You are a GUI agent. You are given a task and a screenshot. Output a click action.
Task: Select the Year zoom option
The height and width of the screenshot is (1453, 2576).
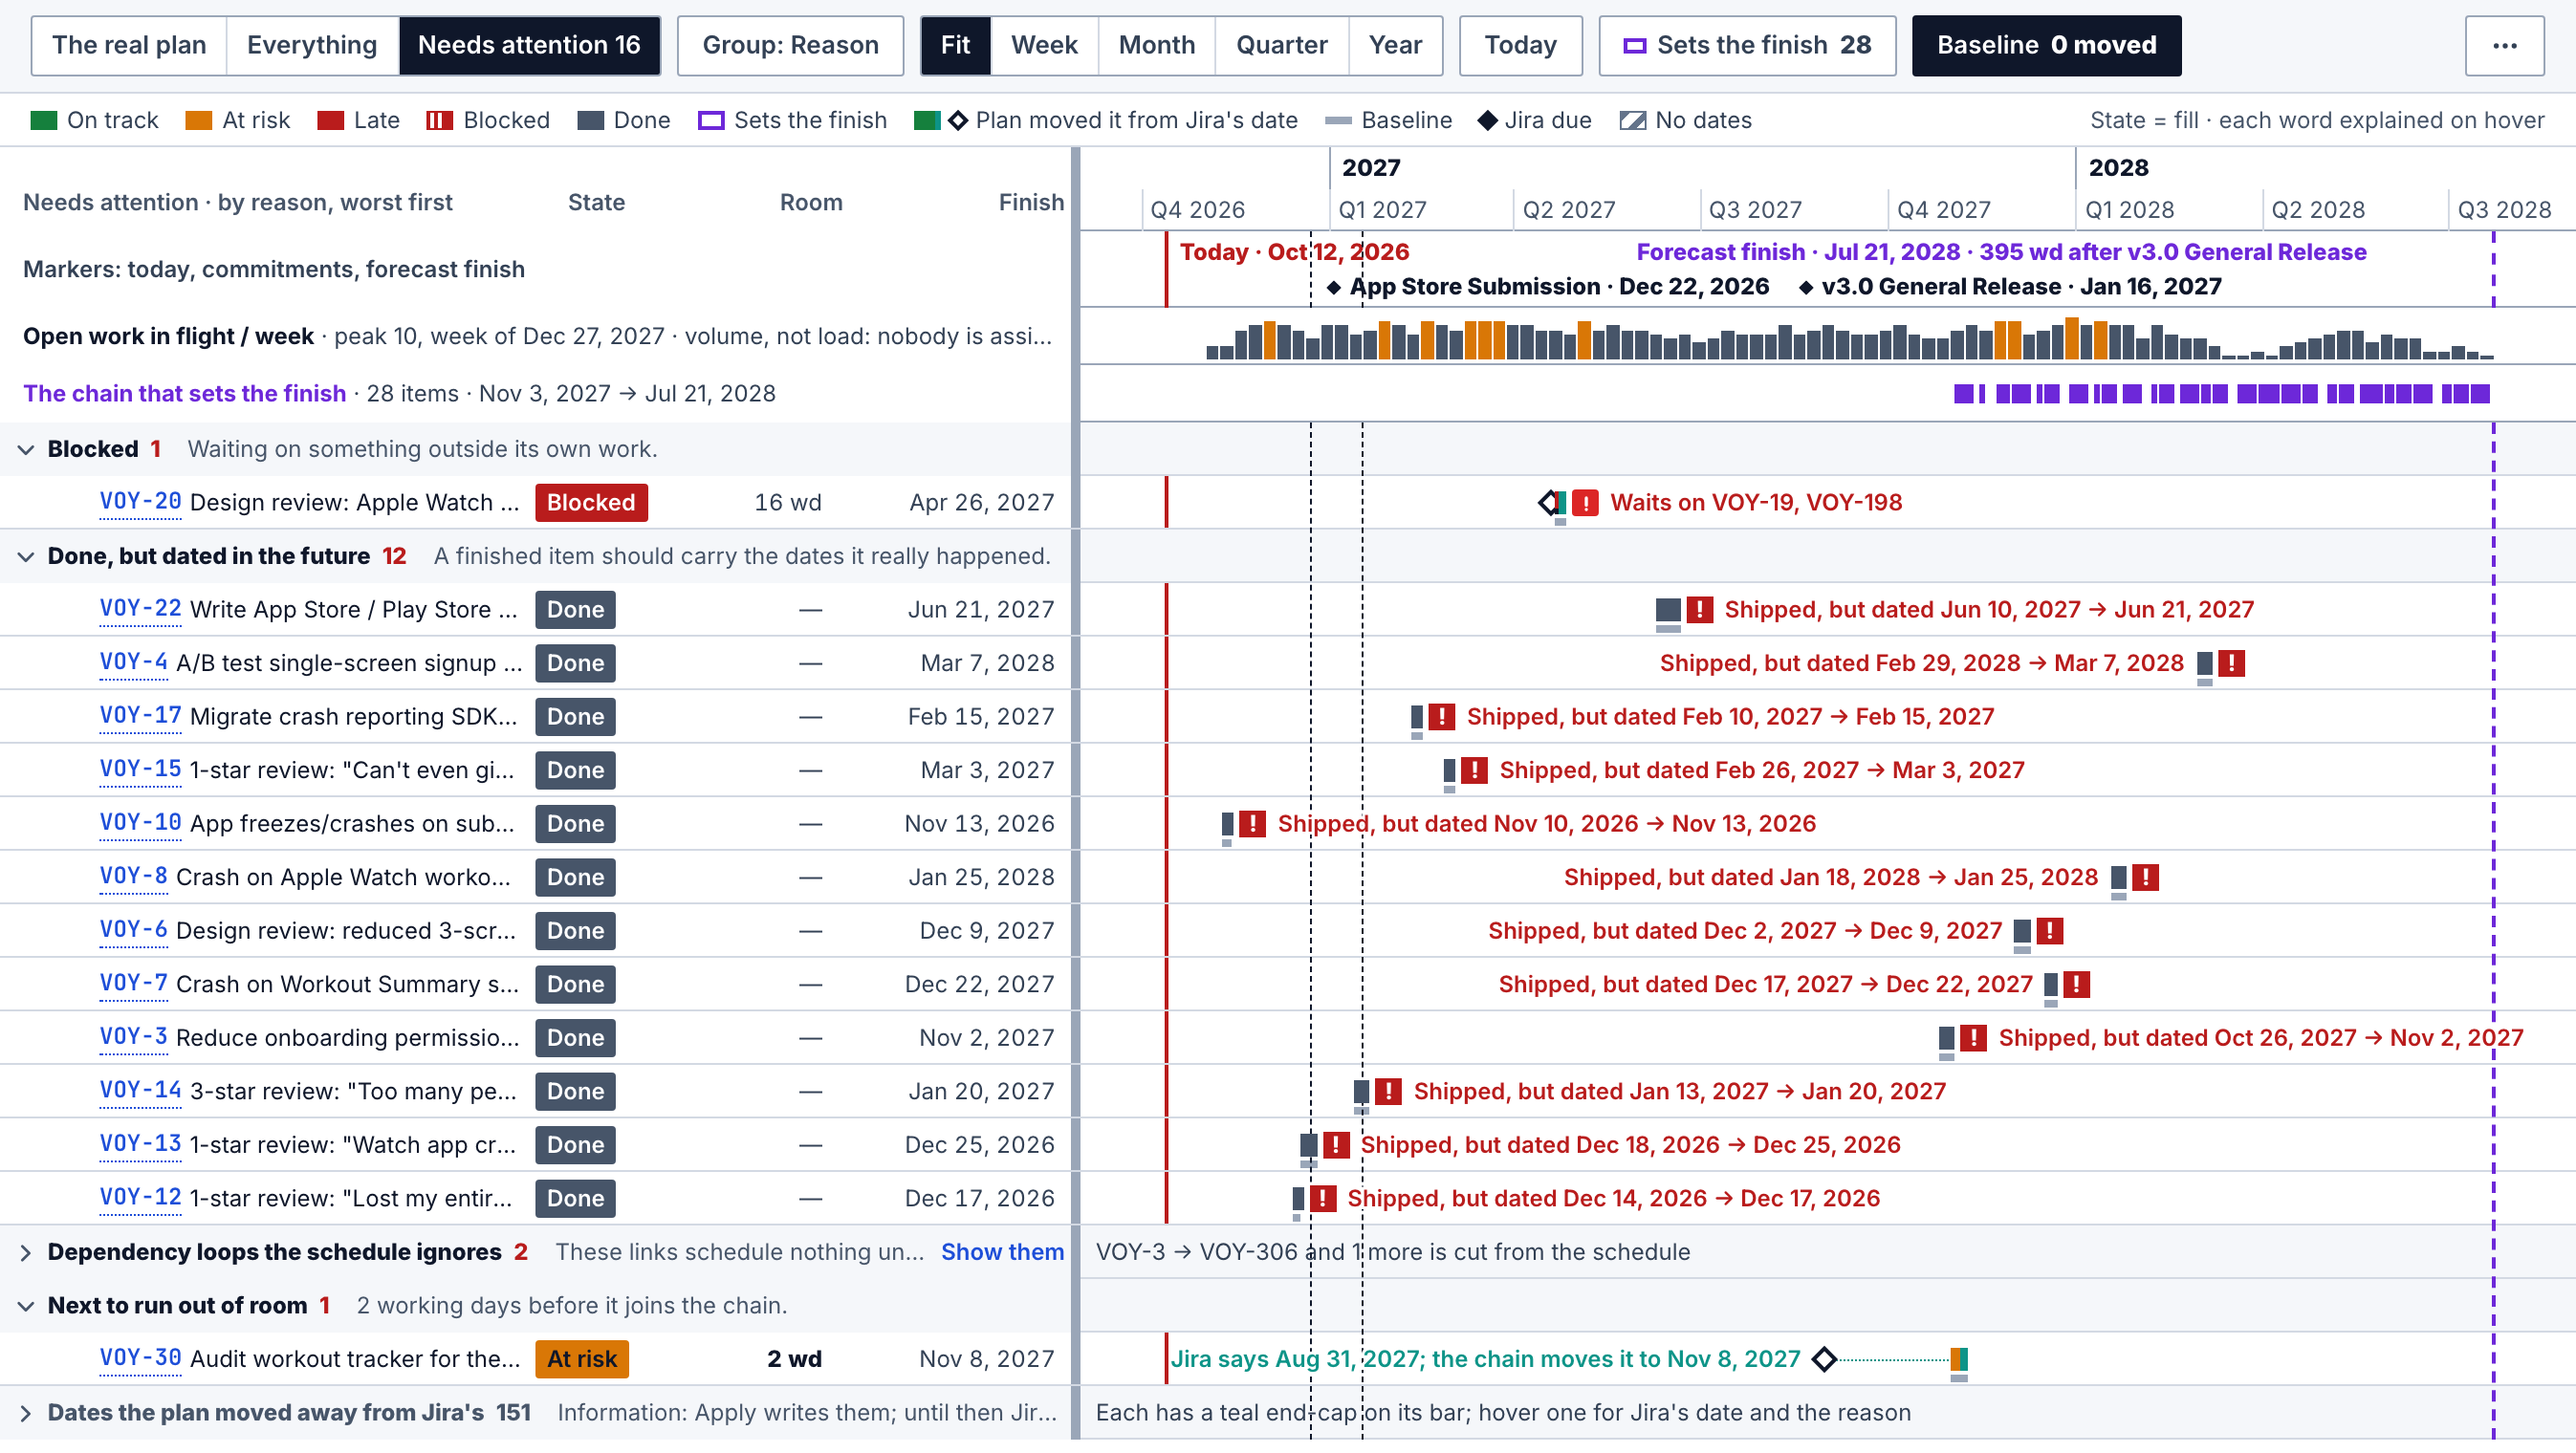(x=1395, y=45)
